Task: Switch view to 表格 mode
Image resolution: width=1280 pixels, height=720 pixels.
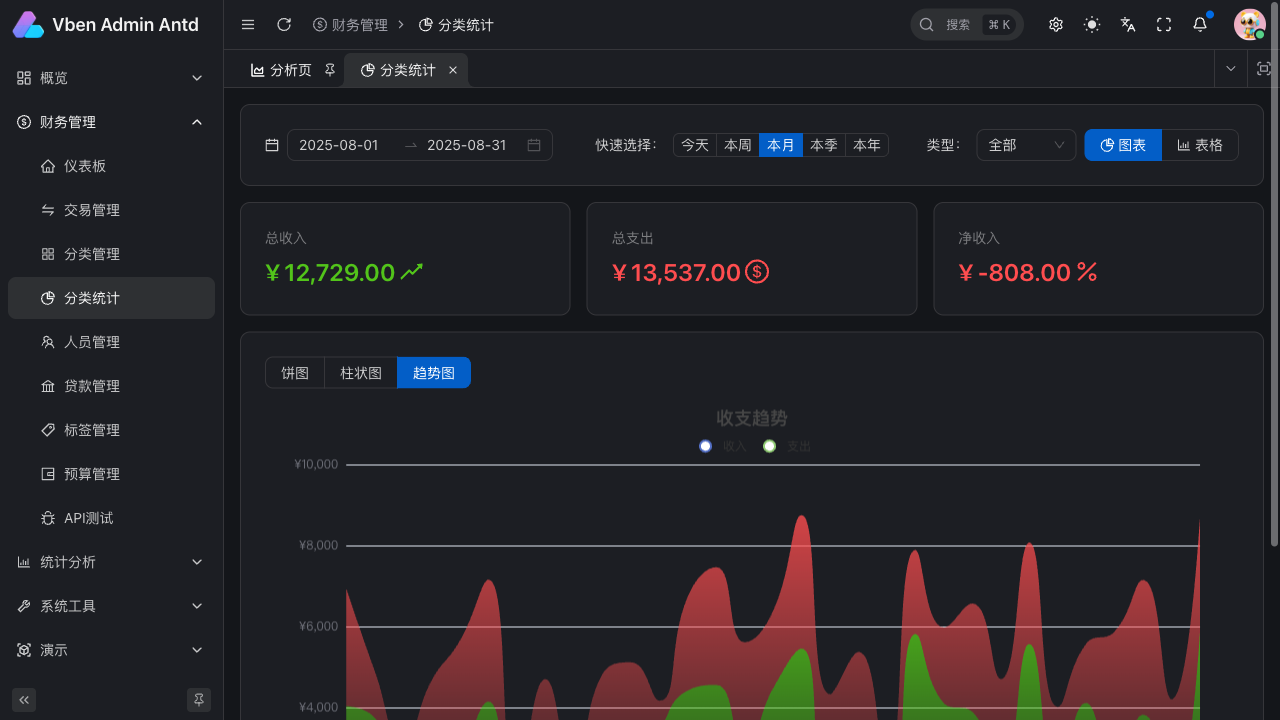Action: coord(1200,145)
